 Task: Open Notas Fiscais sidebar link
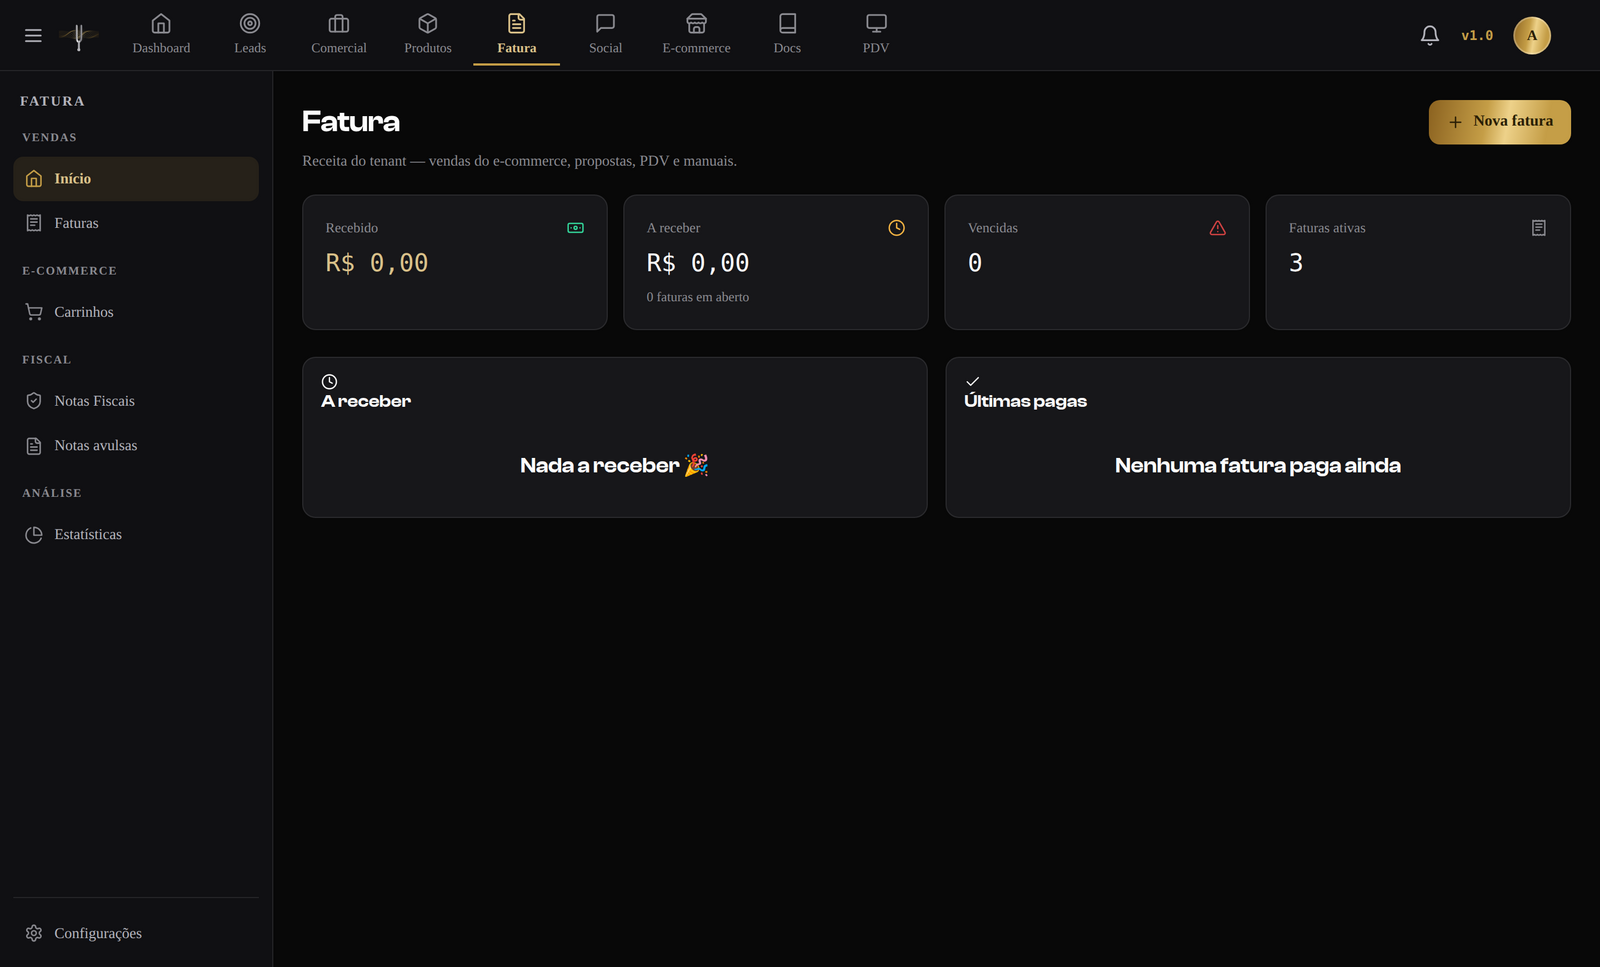[136, 401]
